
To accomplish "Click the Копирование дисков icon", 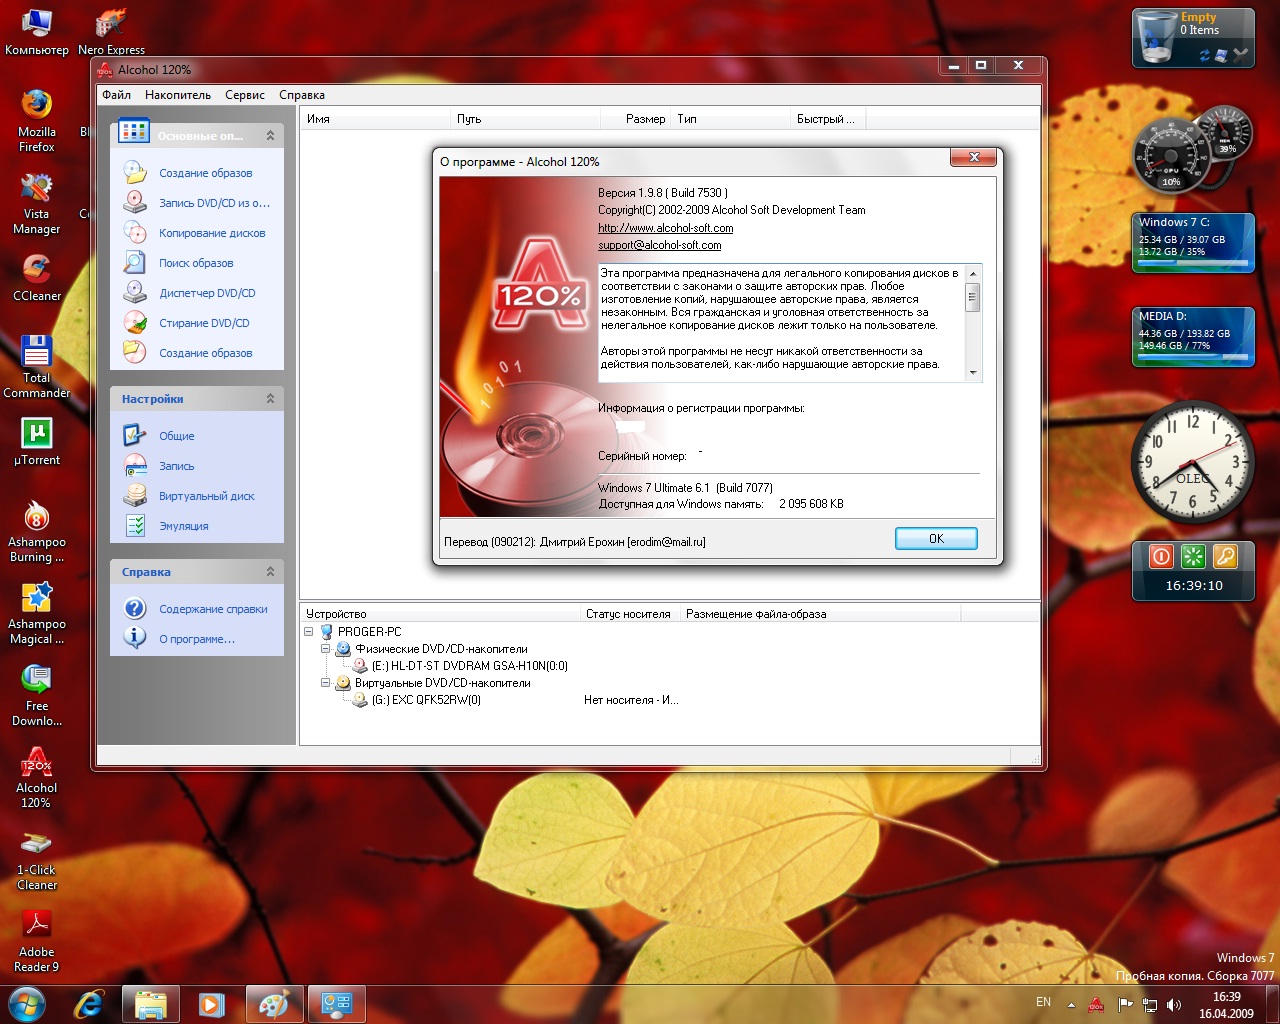I will [135, 232].
